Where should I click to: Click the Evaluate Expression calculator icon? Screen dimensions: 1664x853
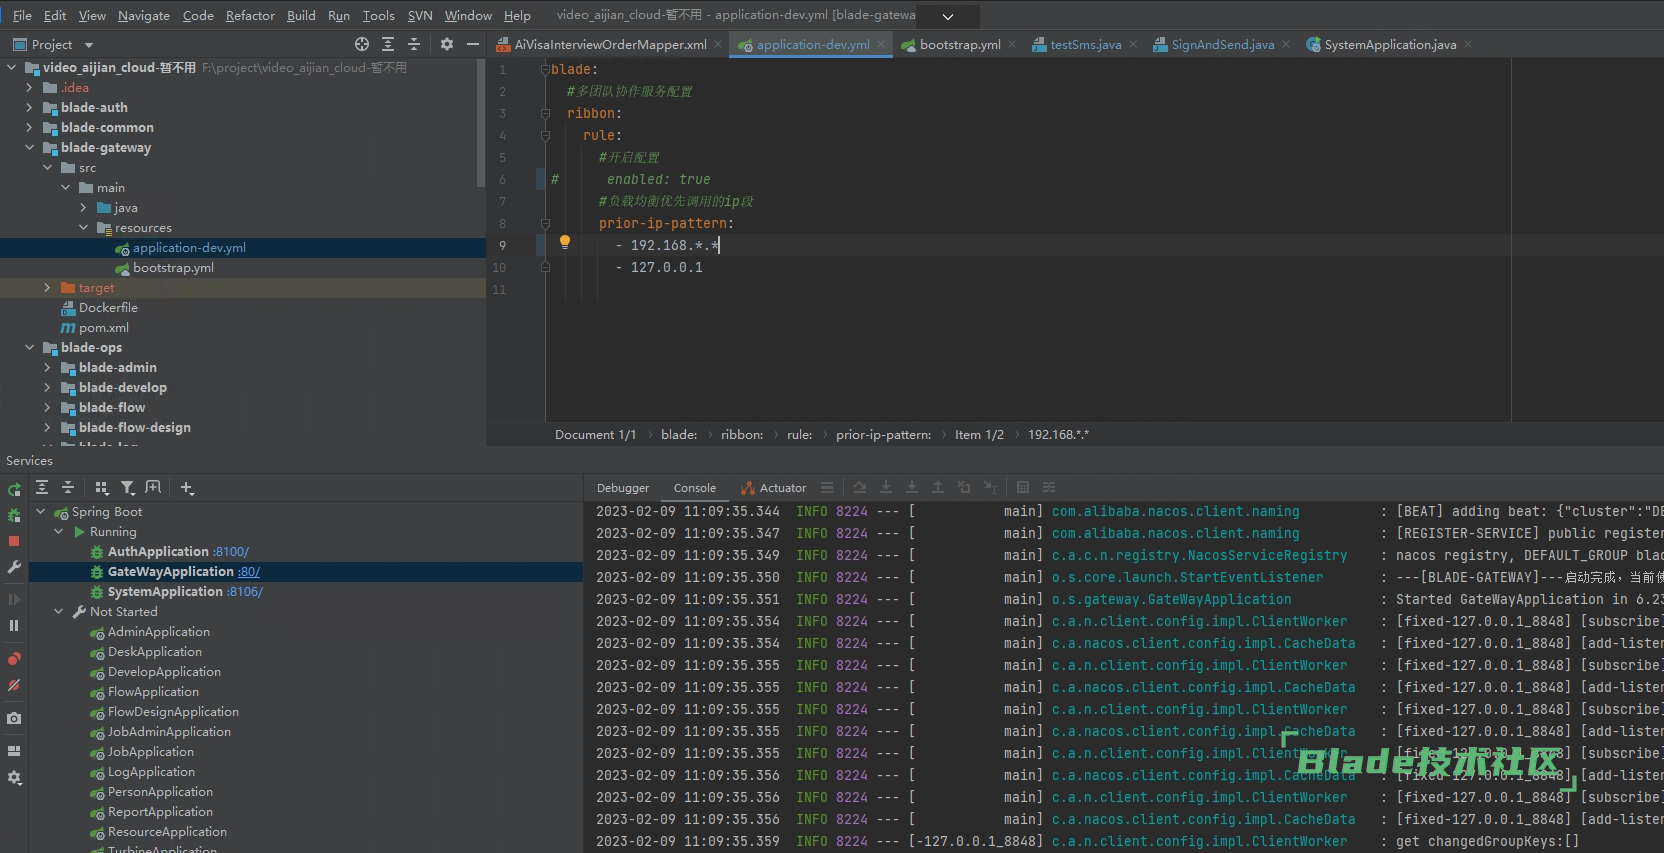click(1023, 487)
